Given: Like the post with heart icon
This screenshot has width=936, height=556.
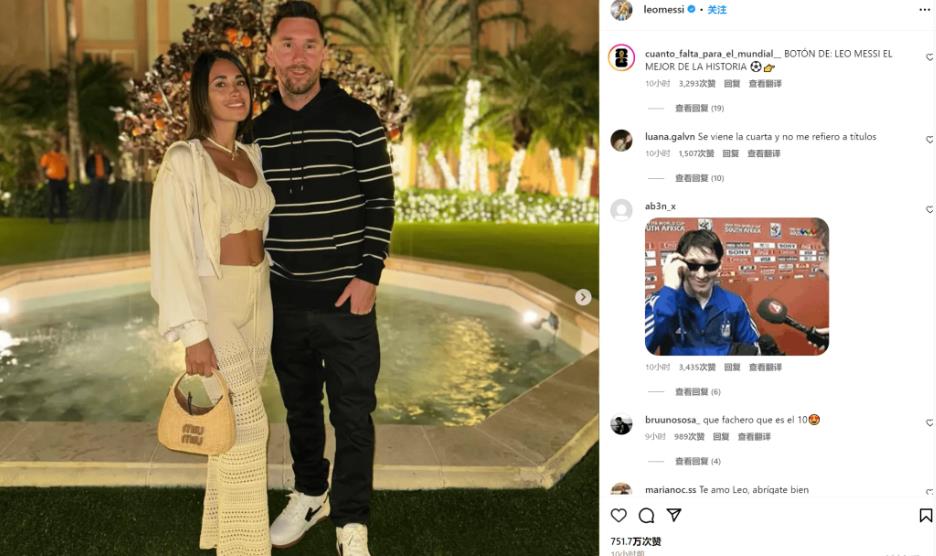Looking at the screenshot, I should click(618, 515).
